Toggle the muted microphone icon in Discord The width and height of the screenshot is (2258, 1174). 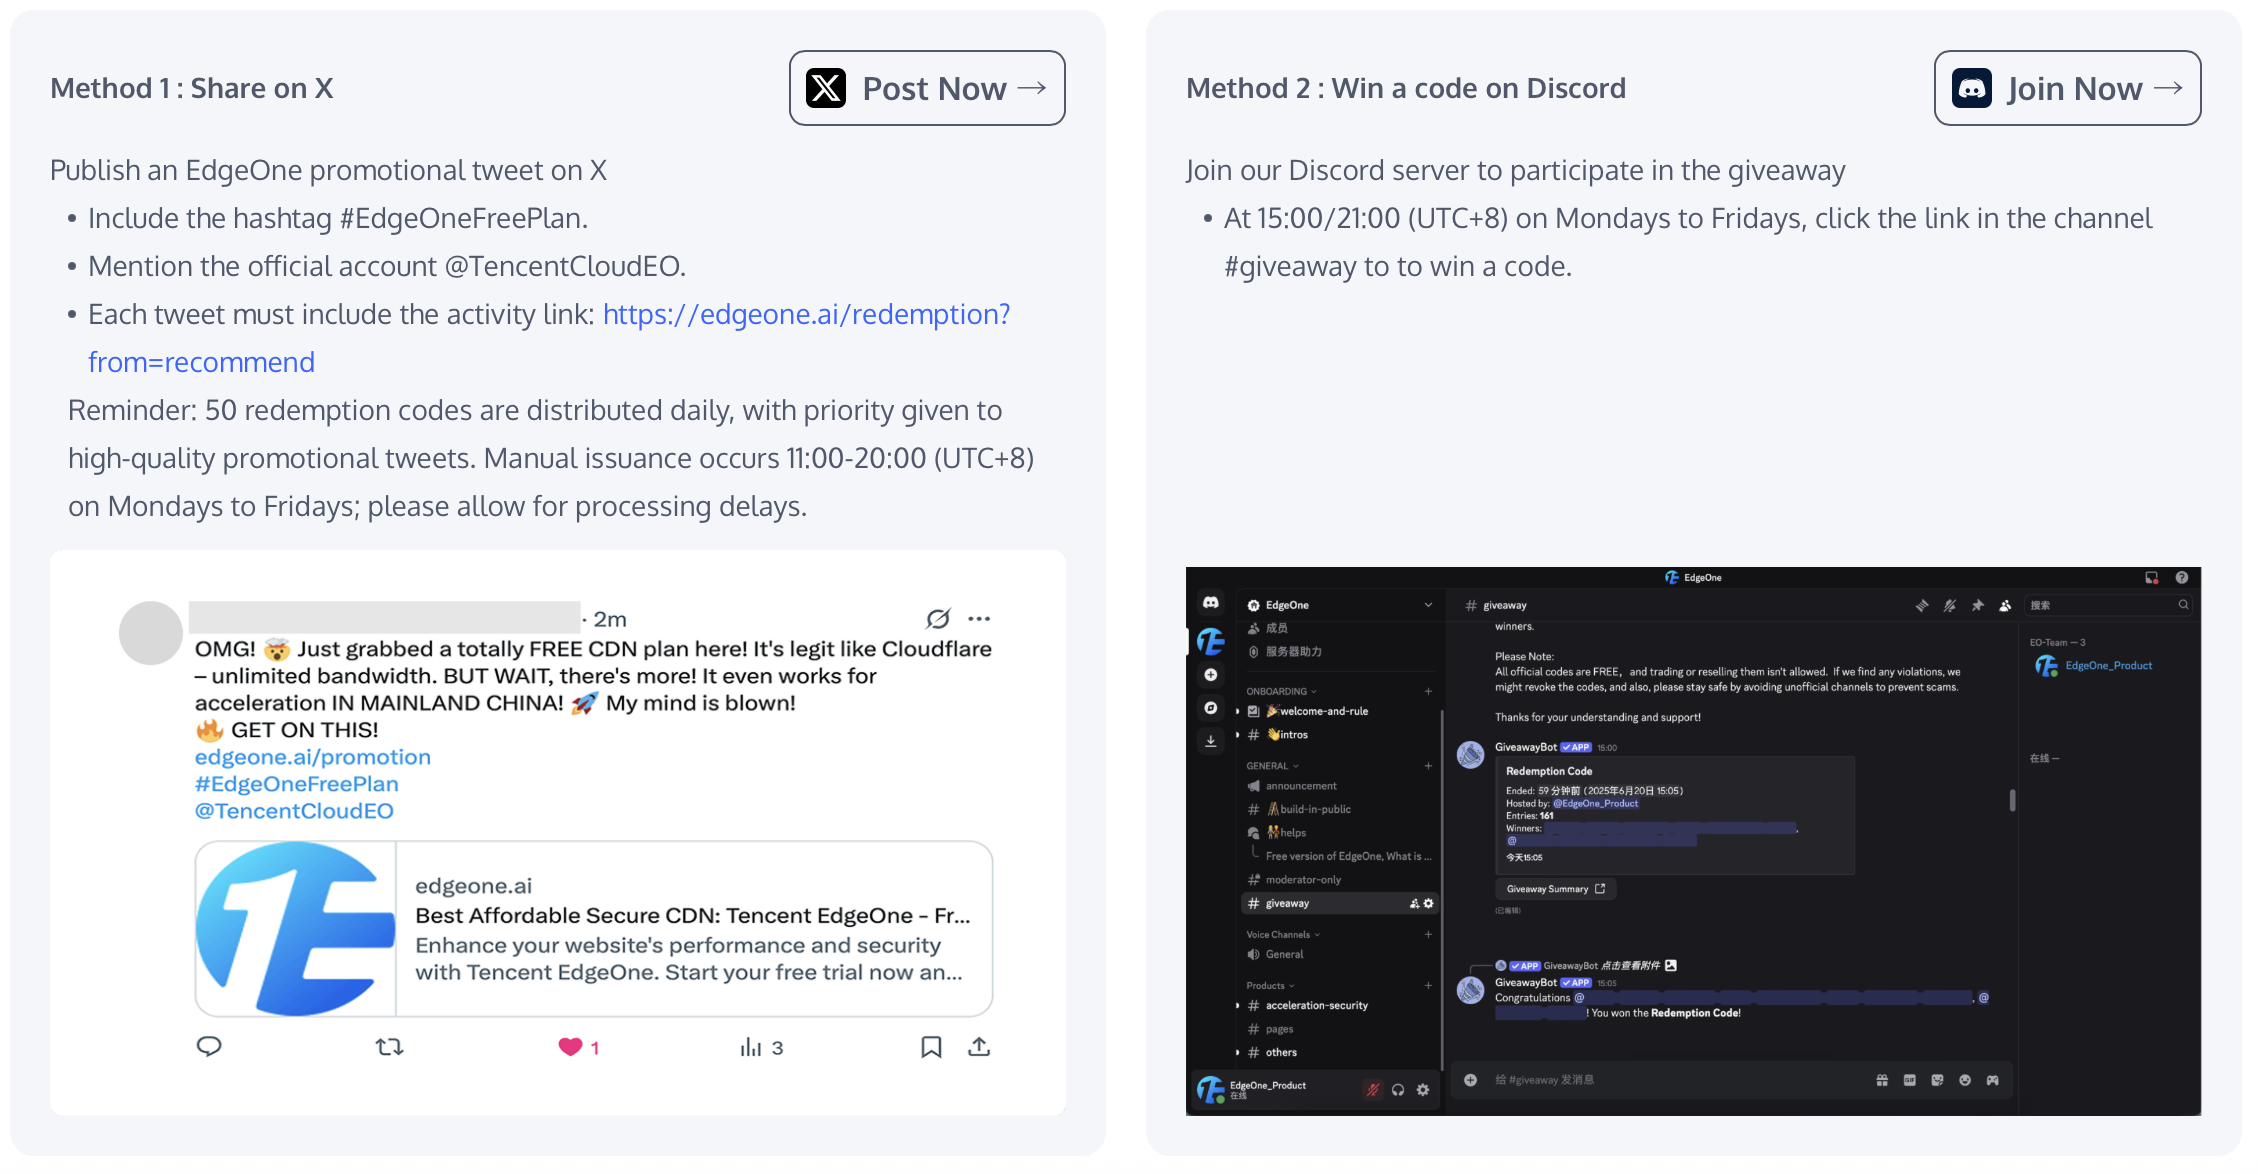point(1373,1090)
